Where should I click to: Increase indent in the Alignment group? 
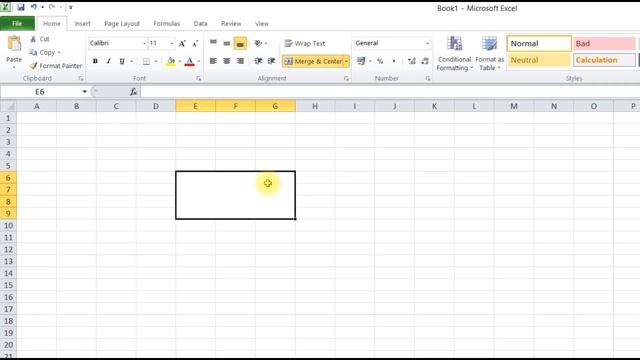coord(271,61)
